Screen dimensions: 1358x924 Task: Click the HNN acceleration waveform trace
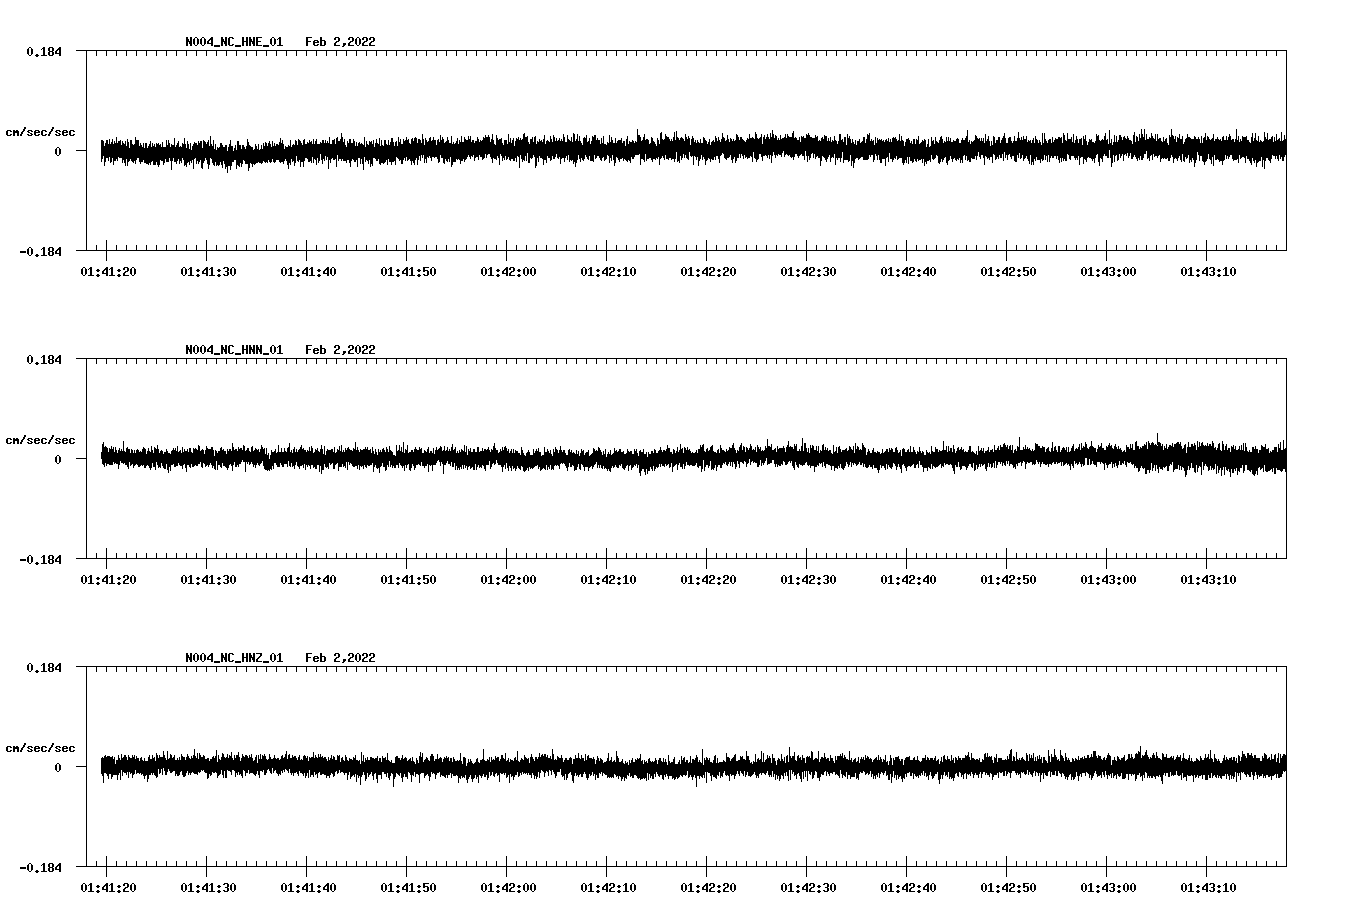click(693, 457)
